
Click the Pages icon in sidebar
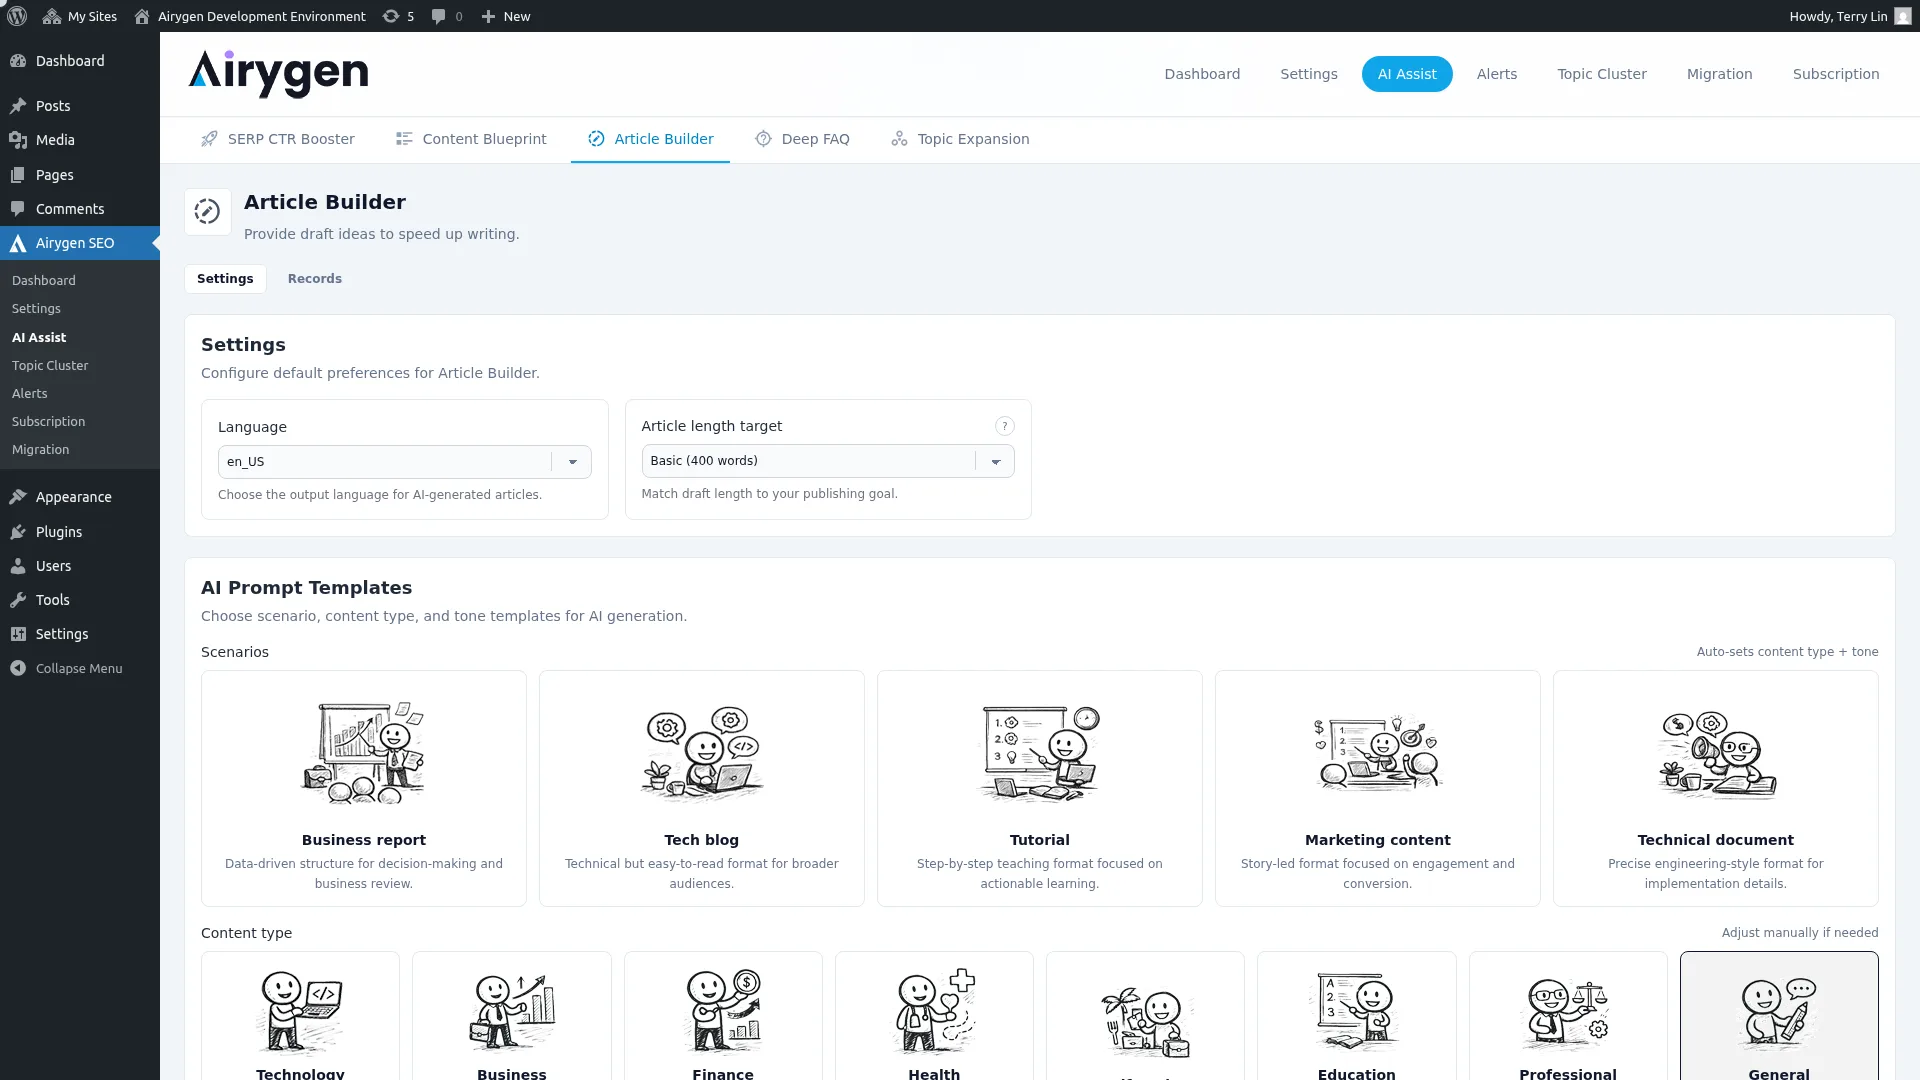(x=18, y=175)
